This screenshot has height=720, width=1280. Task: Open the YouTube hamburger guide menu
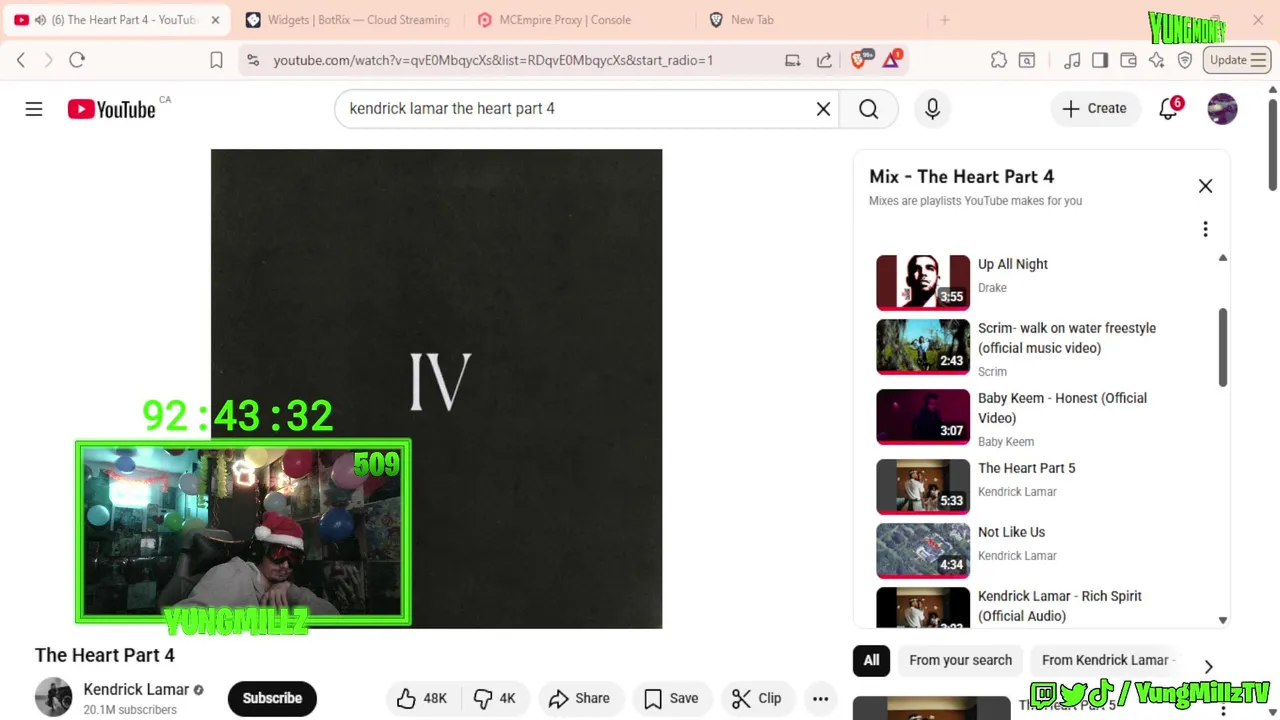(x=34, y=109)
